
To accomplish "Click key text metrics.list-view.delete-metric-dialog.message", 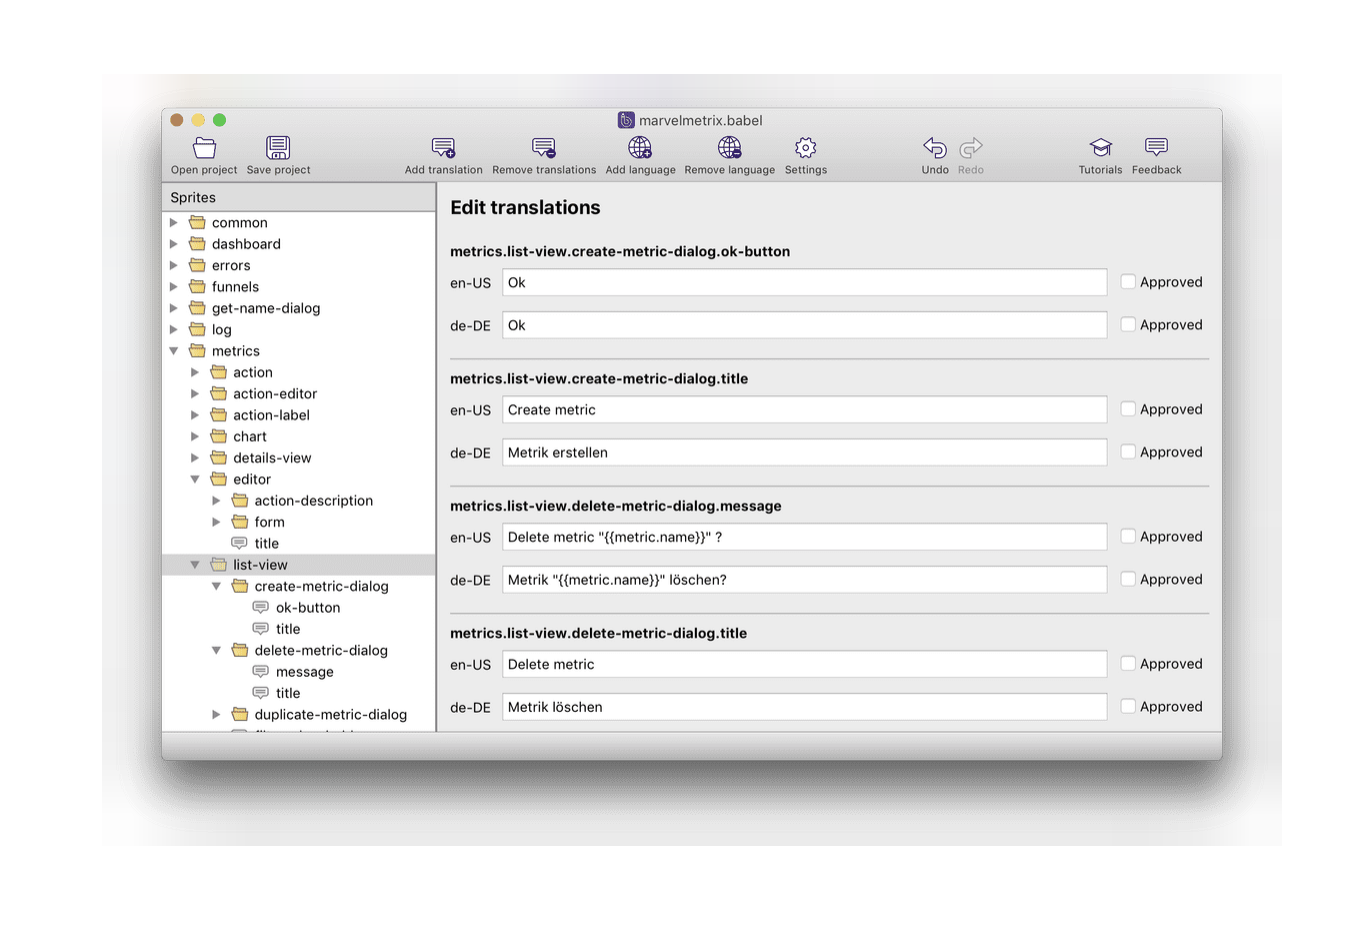I will [x=616, y=506].
